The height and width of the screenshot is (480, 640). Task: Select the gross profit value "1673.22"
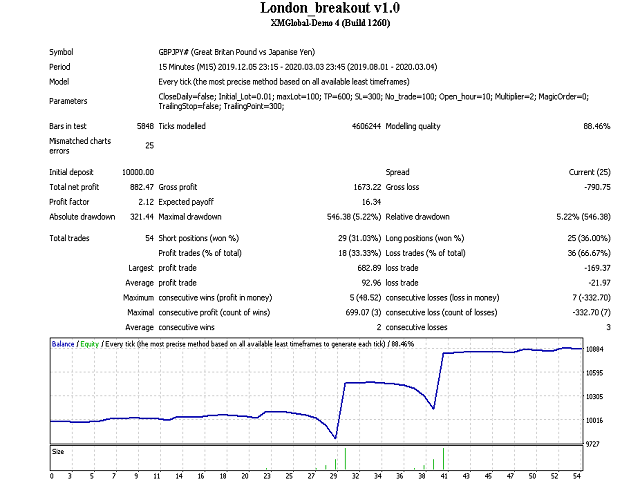(367, 187)
